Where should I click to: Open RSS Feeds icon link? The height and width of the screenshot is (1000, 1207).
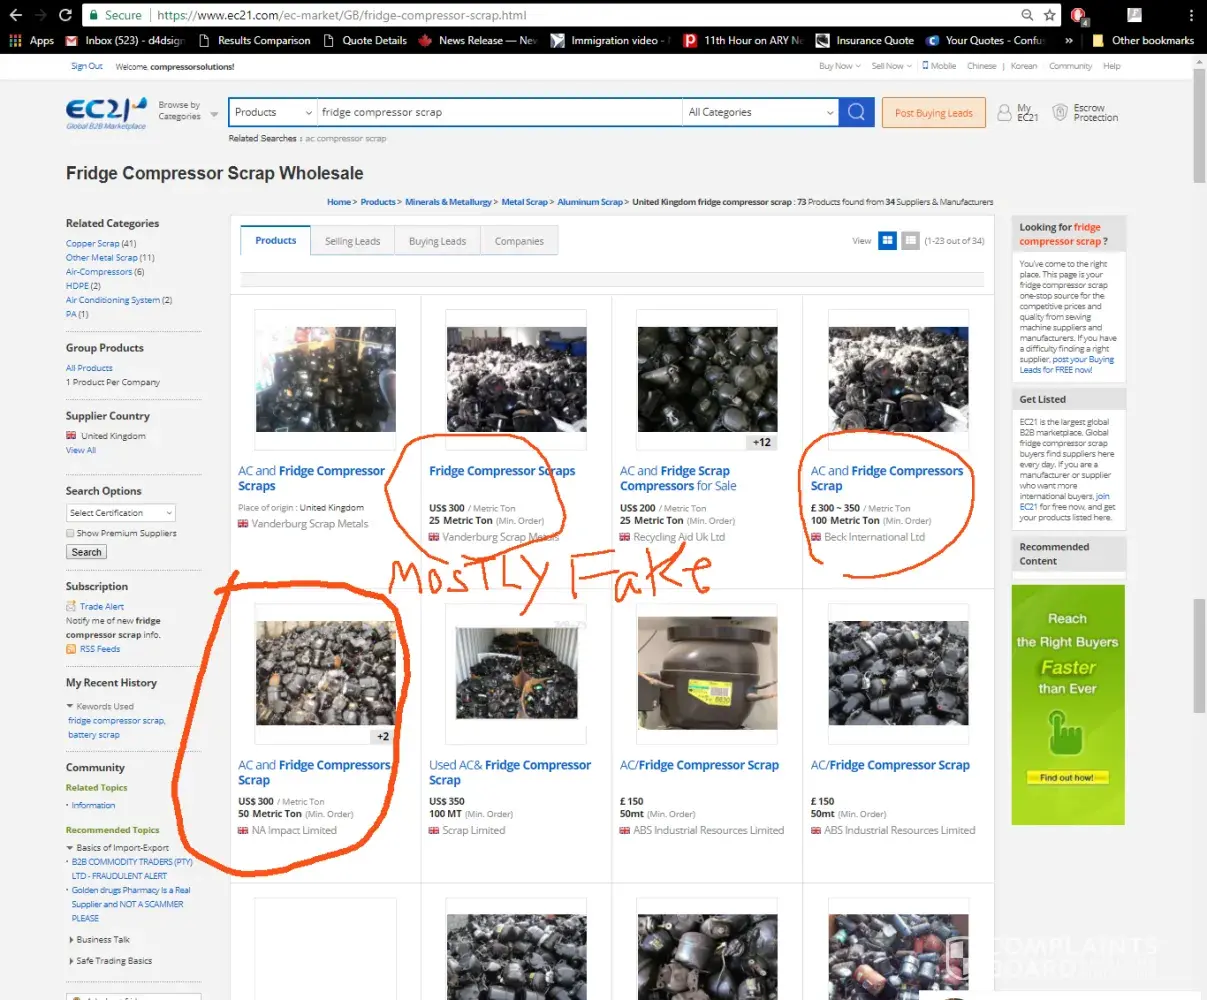click(71, 649)
